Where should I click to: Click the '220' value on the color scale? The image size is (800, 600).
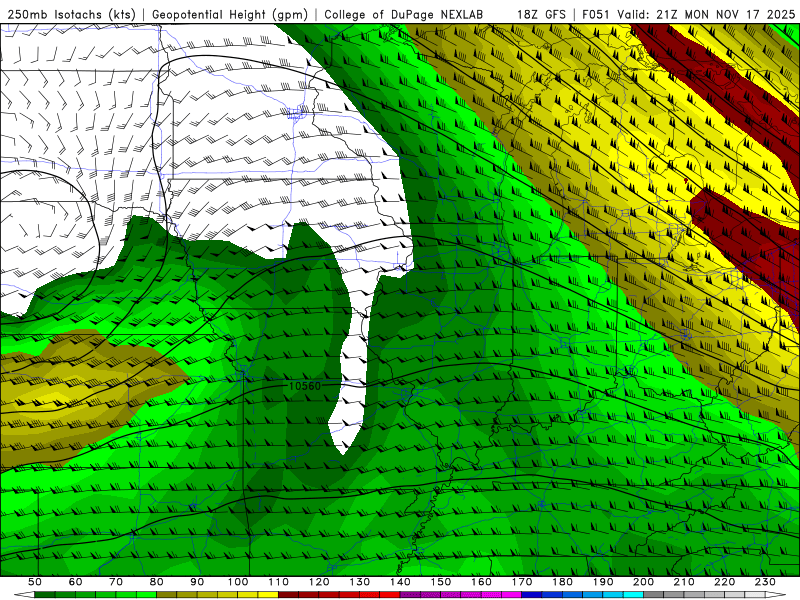(724, 582)
